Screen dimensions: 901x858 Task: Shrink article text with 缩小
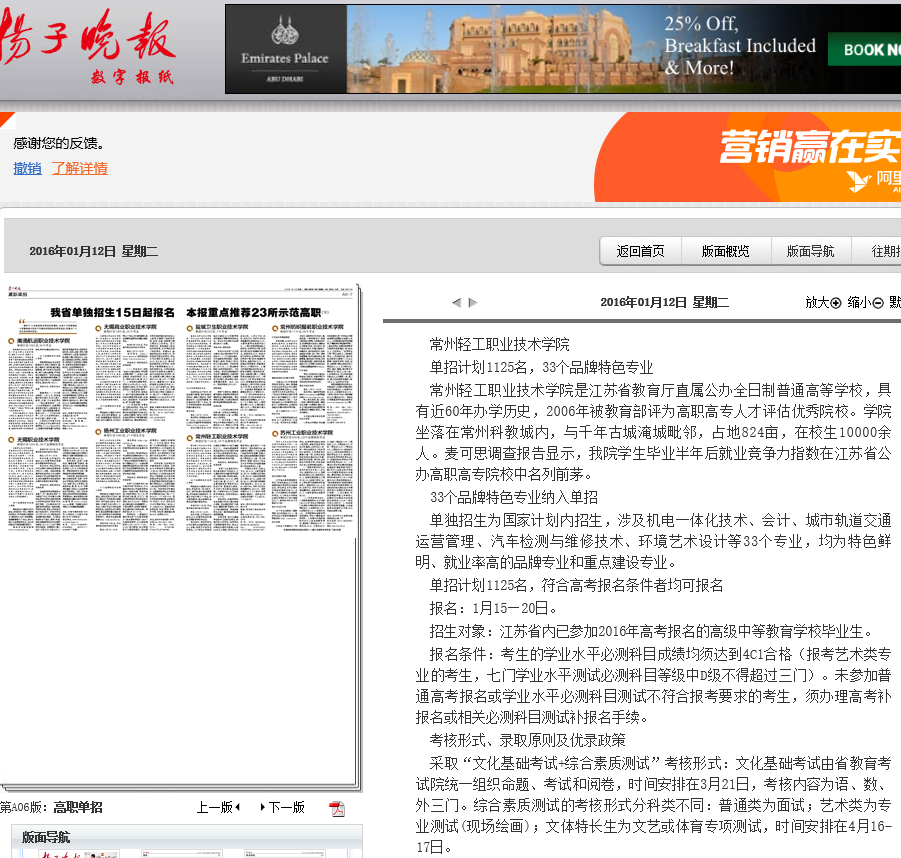(x=866, y=302)
